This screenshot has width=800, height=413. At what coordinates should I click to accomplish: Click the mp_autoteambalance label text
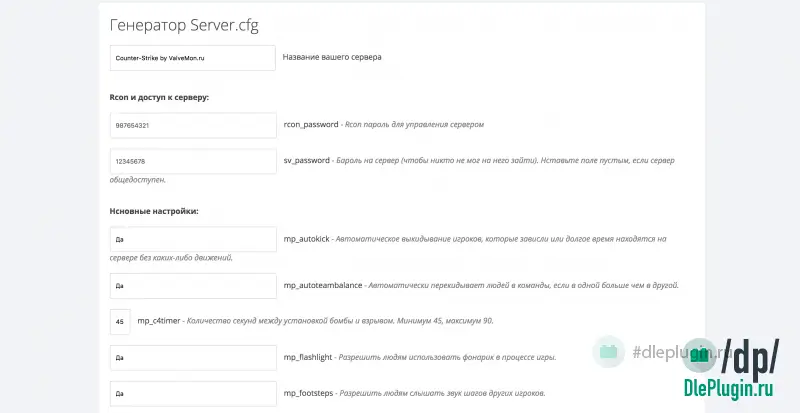323,285
